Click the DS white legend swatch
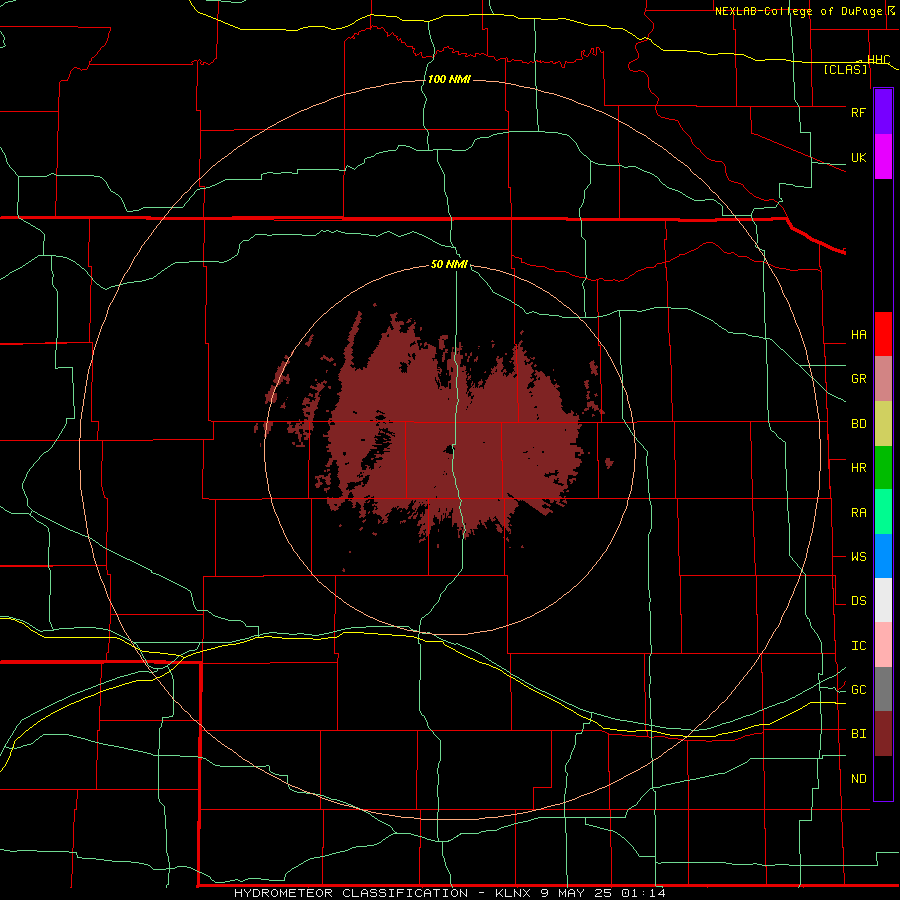Screen dimensions: 900x900 tap(883, 600)
